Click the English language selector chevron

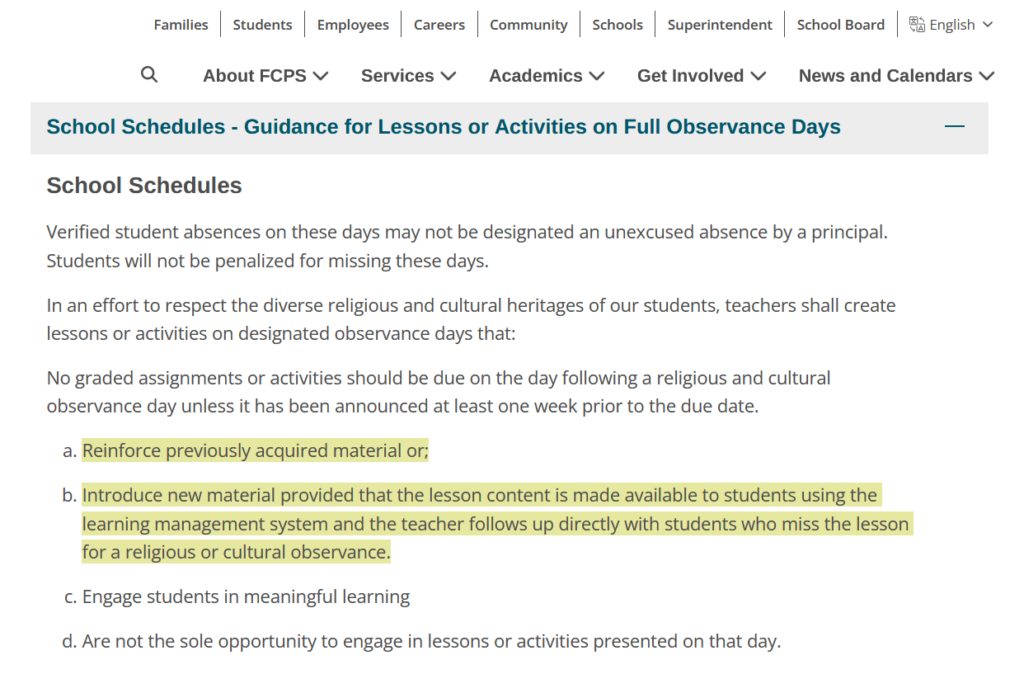tap(987, 24)
